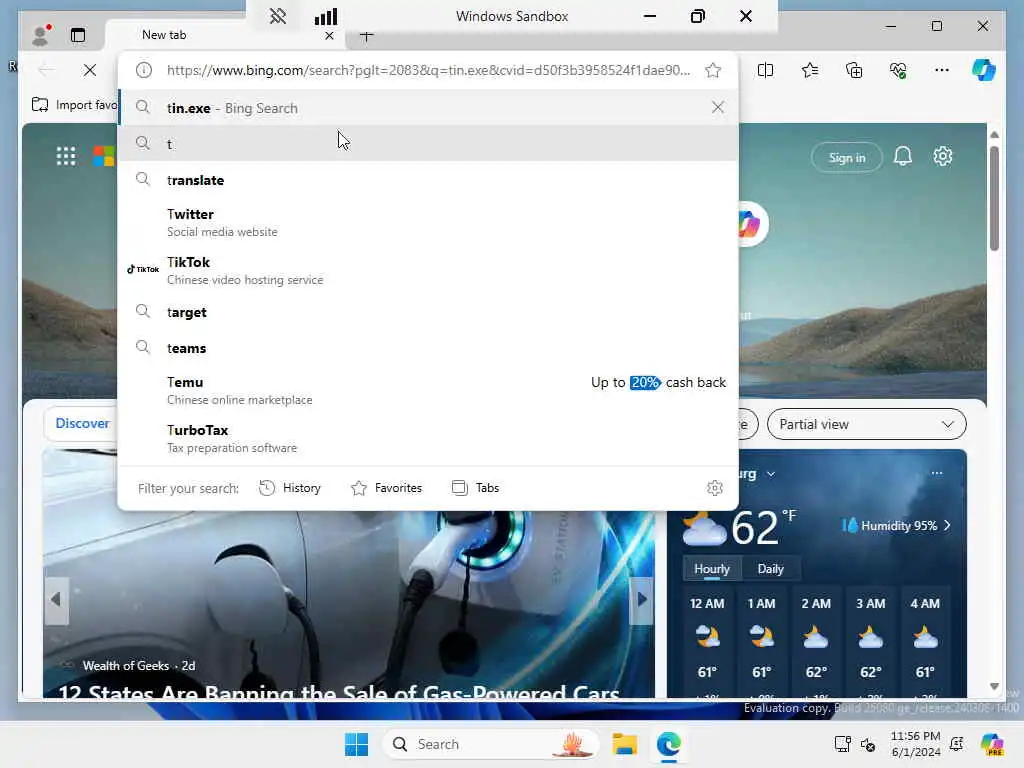Click Microsoft Edge taskbar icon
This screenshot has height=768, width=1024.
pyautogui.click(x=669, y=744)
